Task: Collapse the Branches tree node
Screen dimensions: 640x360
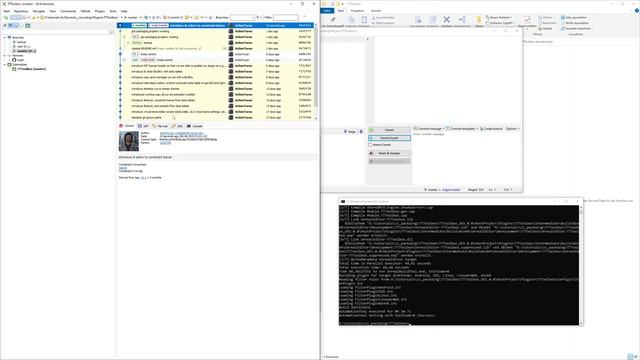Action: coord(5,37)
